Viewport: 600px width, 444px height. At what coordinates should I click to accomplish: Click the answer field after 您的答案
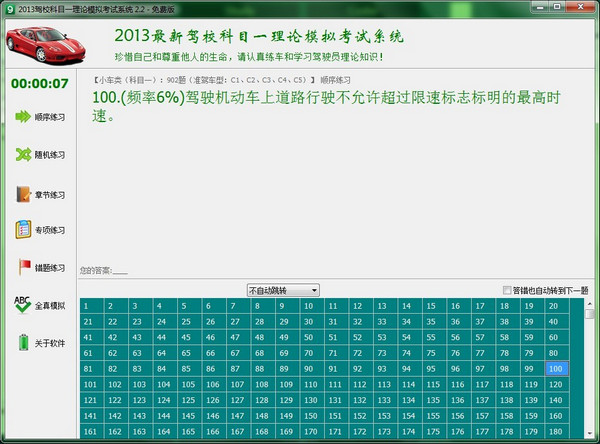pos(120,270)
